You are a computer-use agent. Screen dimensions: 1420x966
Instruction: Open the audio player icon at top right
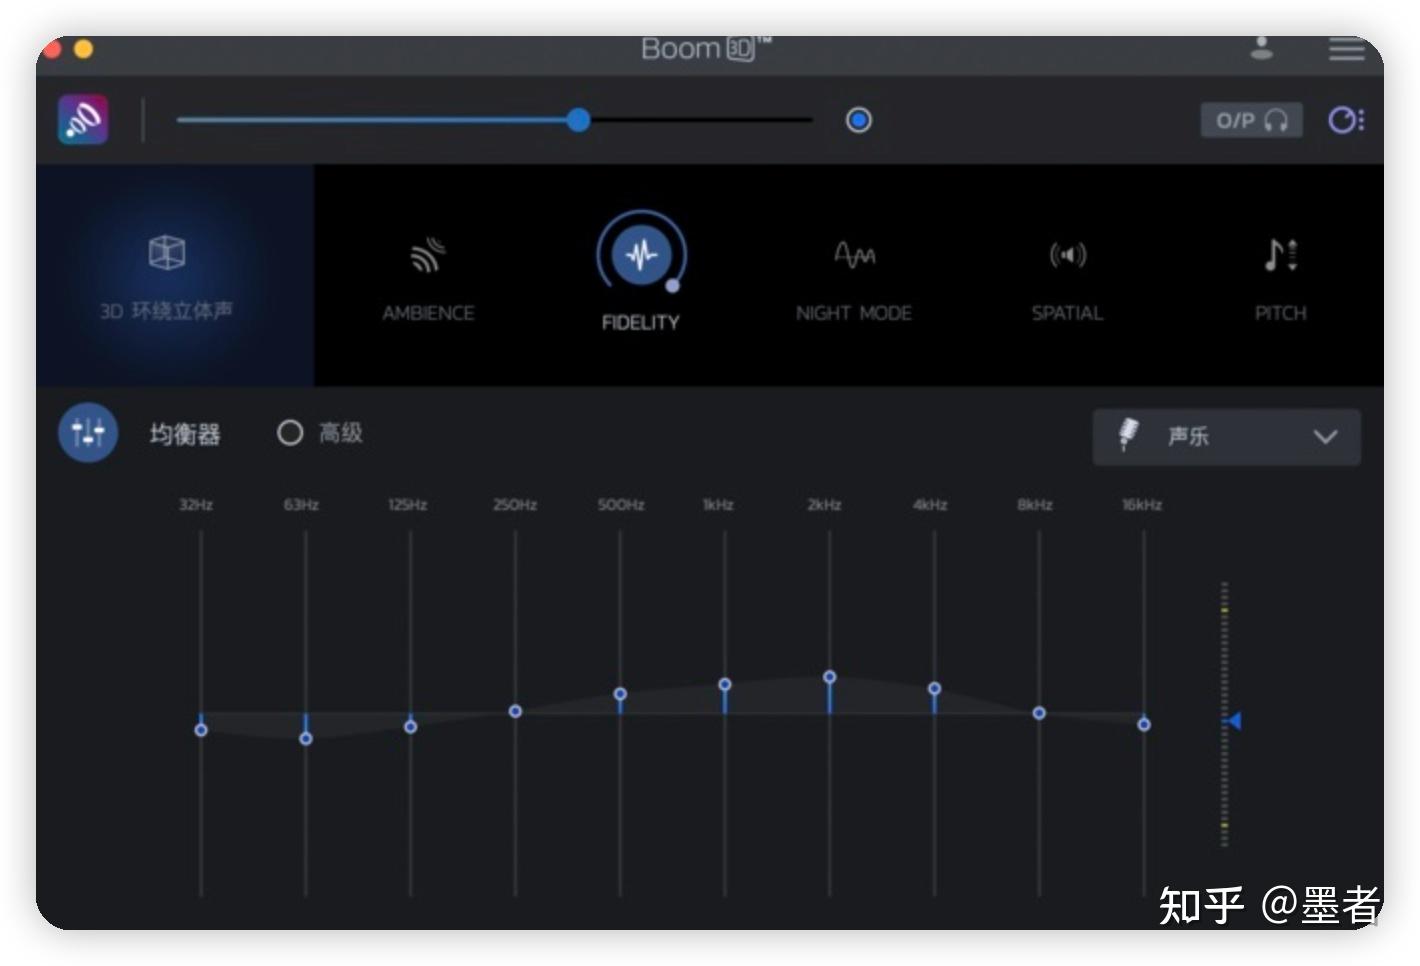click(x=1345, y=120)
